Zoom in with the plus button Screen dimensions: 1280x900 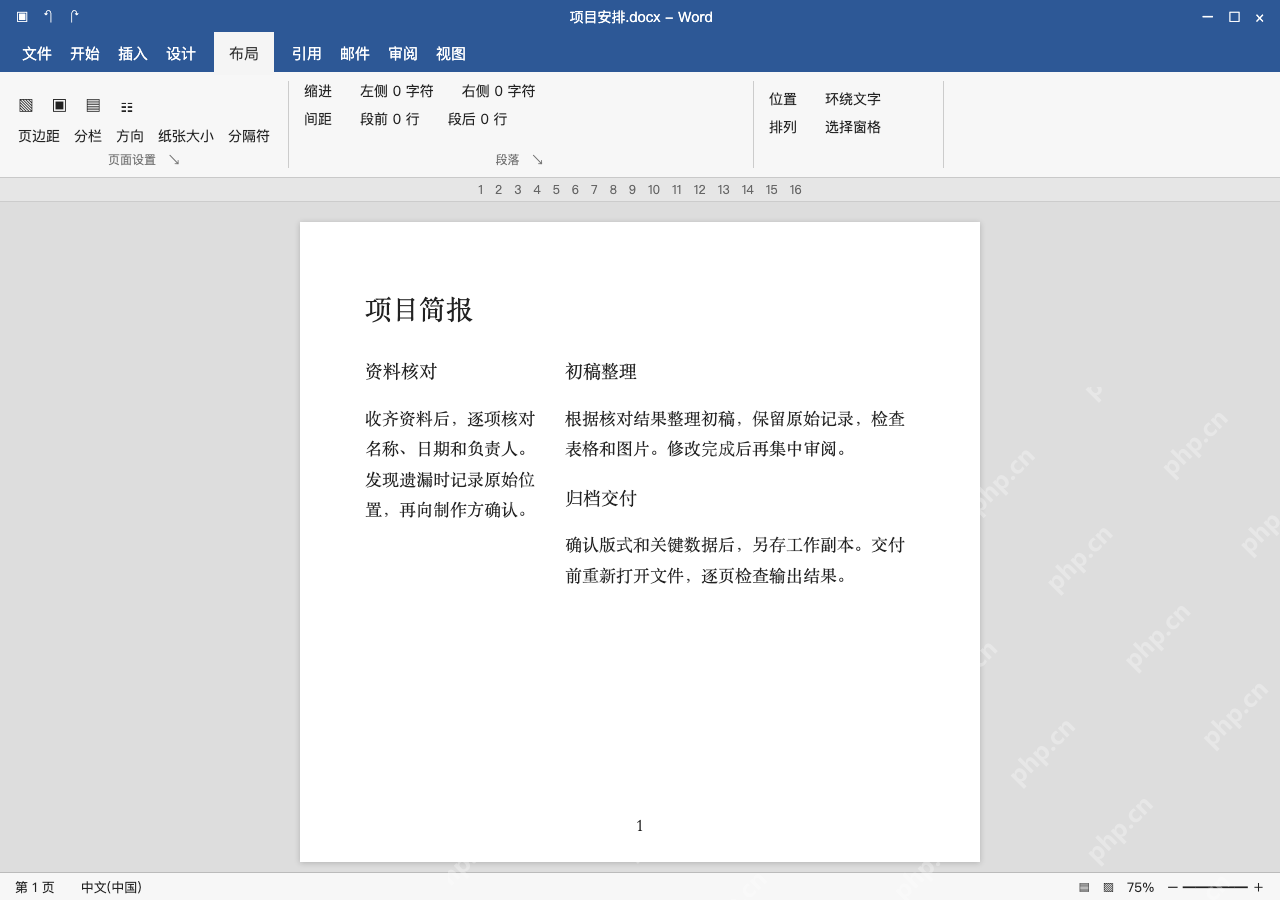click(1258, 887)
